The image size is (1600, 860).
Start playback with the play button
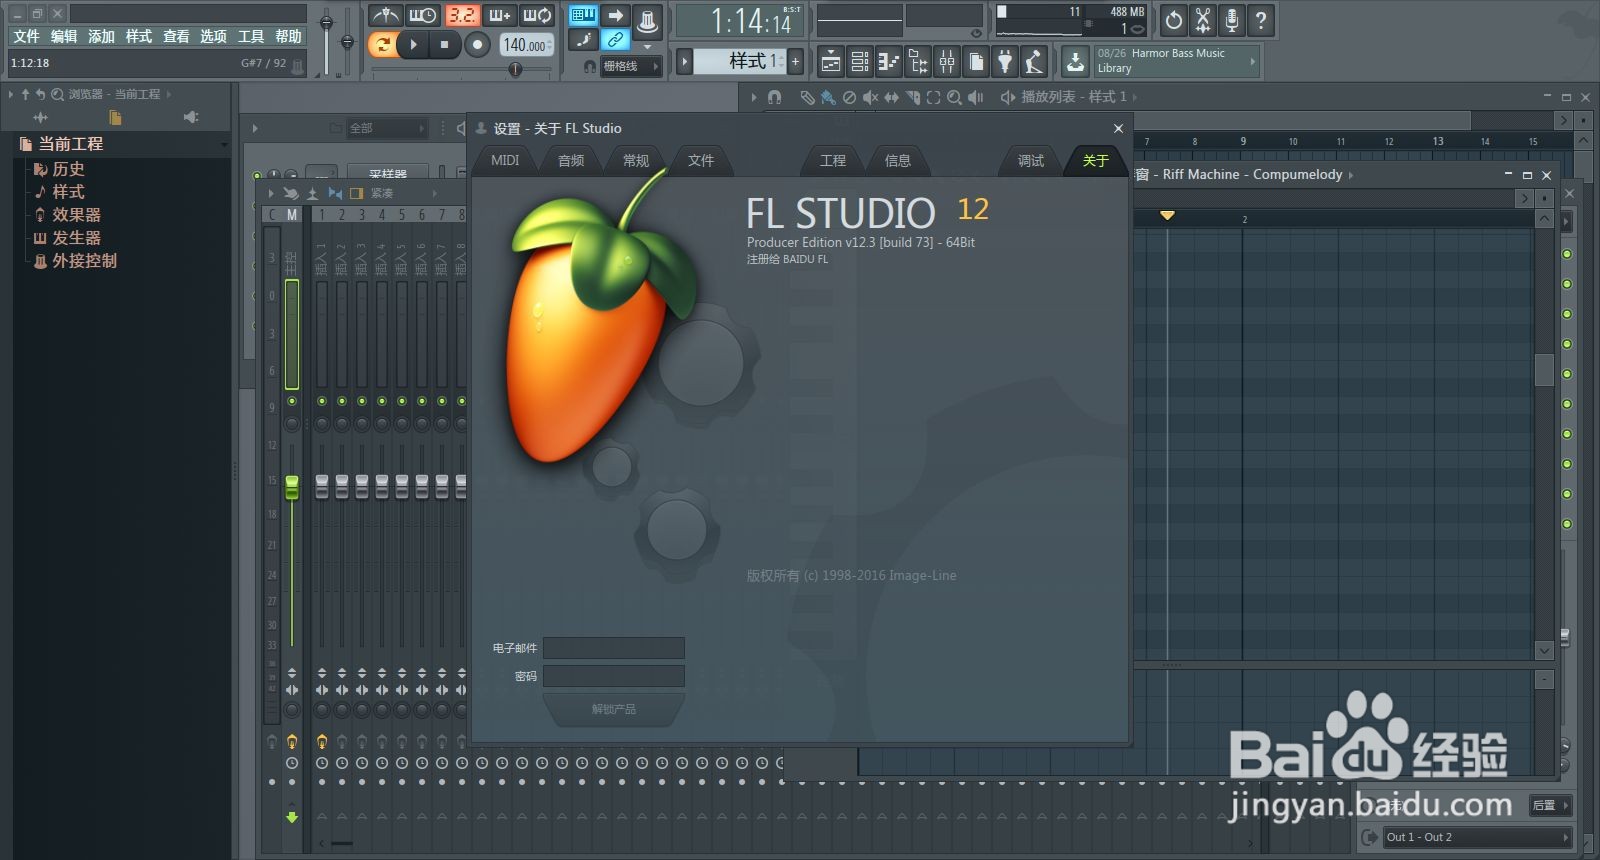pyautogui.click(x=413, y=44)
